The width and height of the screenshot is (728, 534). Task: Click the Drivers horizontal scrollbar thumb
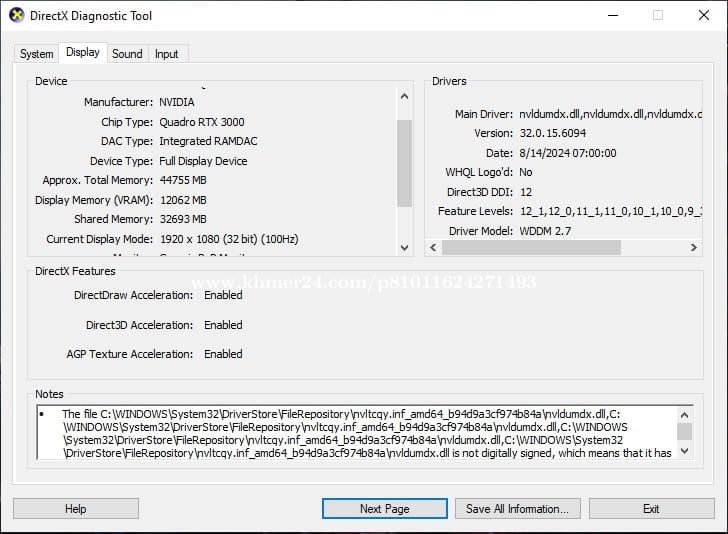pyautogui.click(x=532, y=247)
